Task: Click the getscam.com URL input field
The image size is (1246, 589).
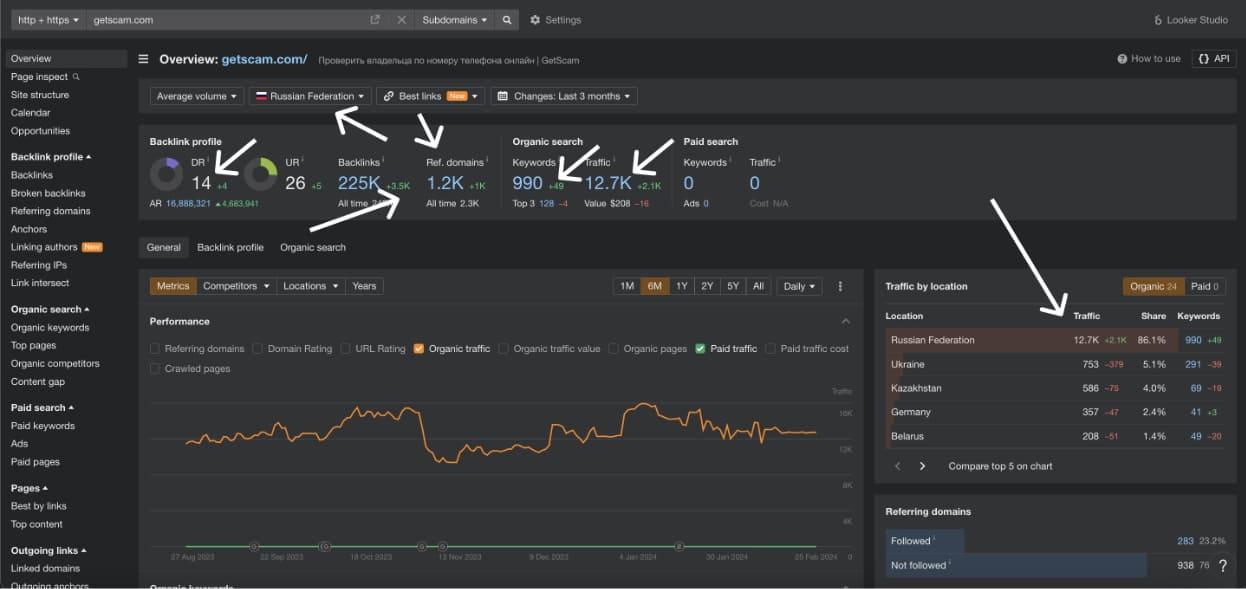Action: [x=226, y=20]
